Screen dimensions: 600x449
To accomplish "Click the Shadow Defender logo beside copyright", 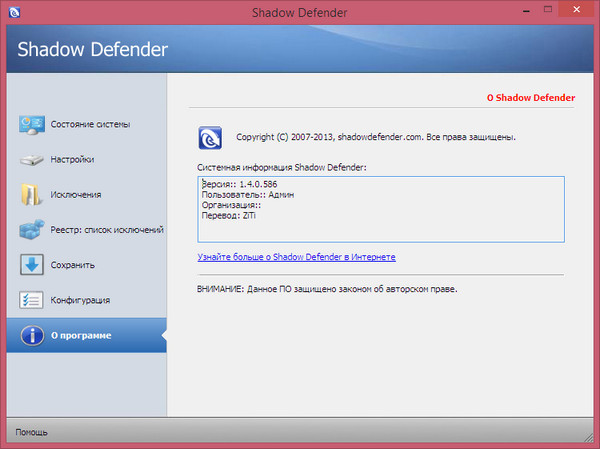I will point(211,136).
